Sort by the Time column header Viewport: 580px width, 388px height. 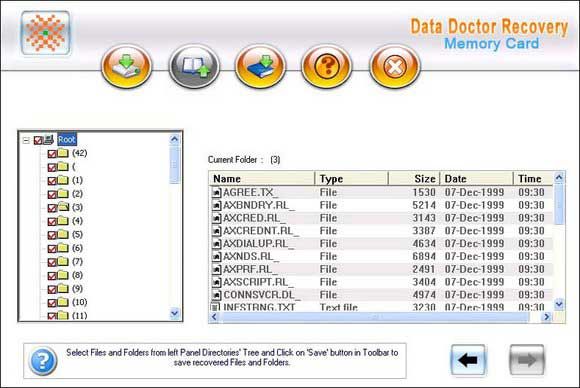(x=533, y=179)
